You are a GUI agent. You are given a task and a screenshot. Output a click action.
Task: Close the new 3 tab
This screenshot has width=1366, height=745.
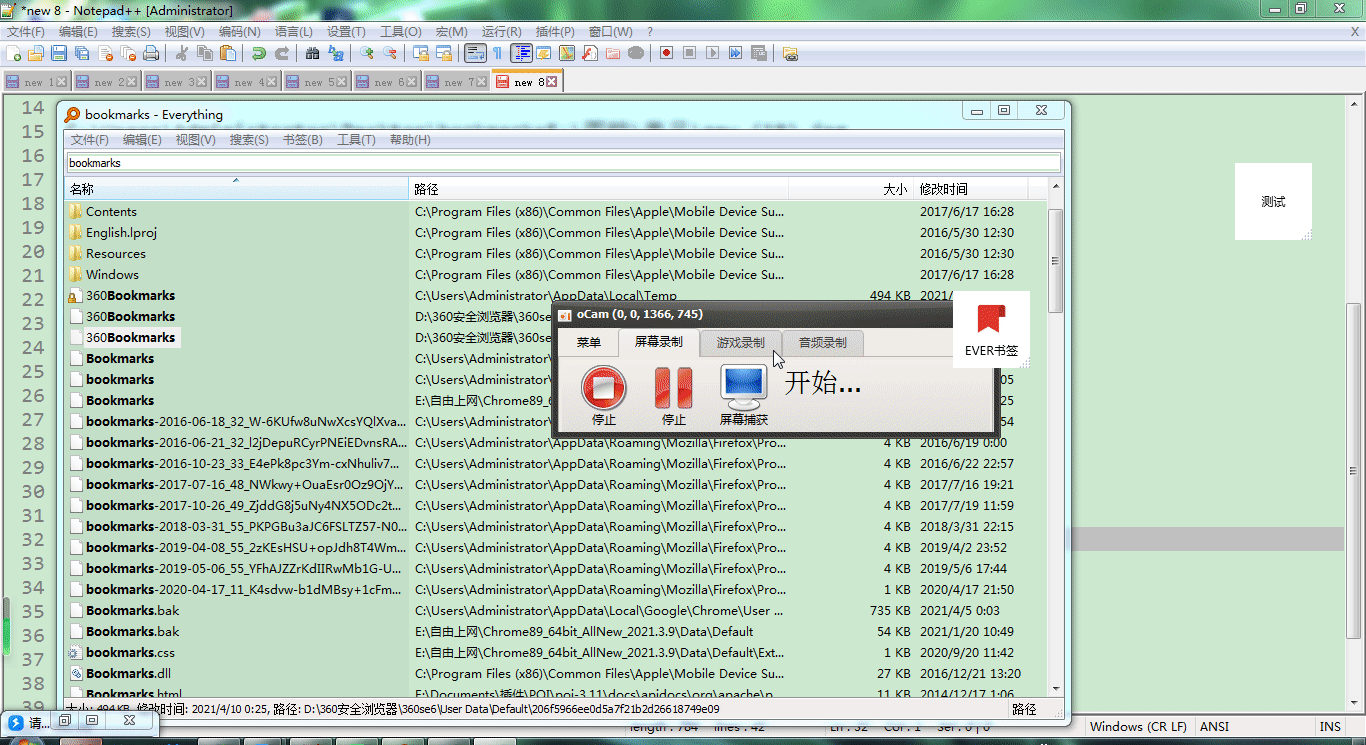(201, 82)
